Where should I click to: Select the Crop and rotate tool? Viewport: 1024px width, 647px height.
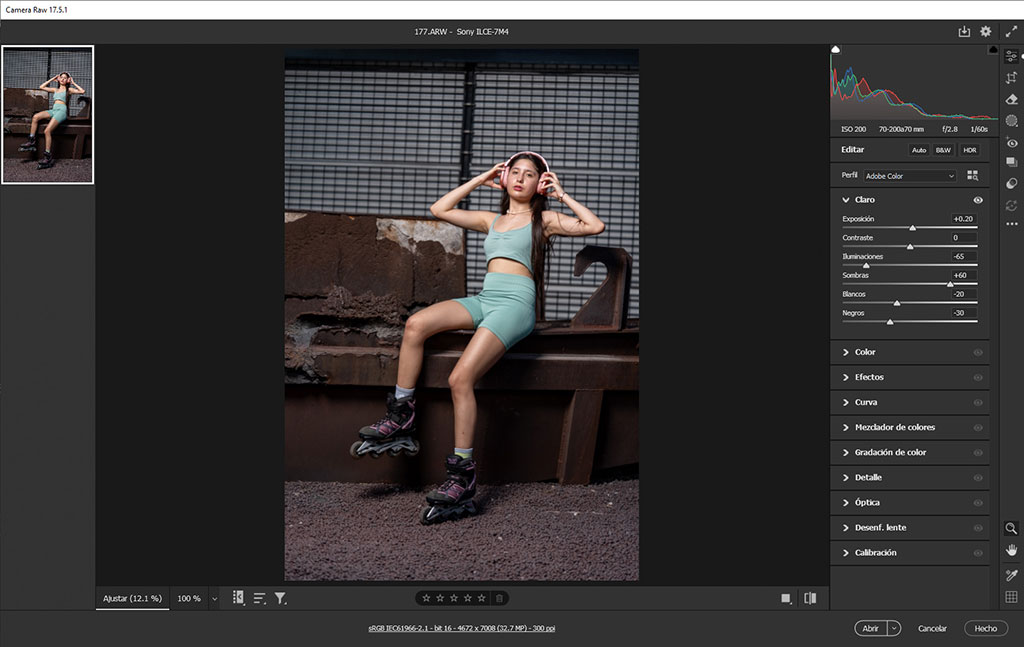pos(1011,77)
